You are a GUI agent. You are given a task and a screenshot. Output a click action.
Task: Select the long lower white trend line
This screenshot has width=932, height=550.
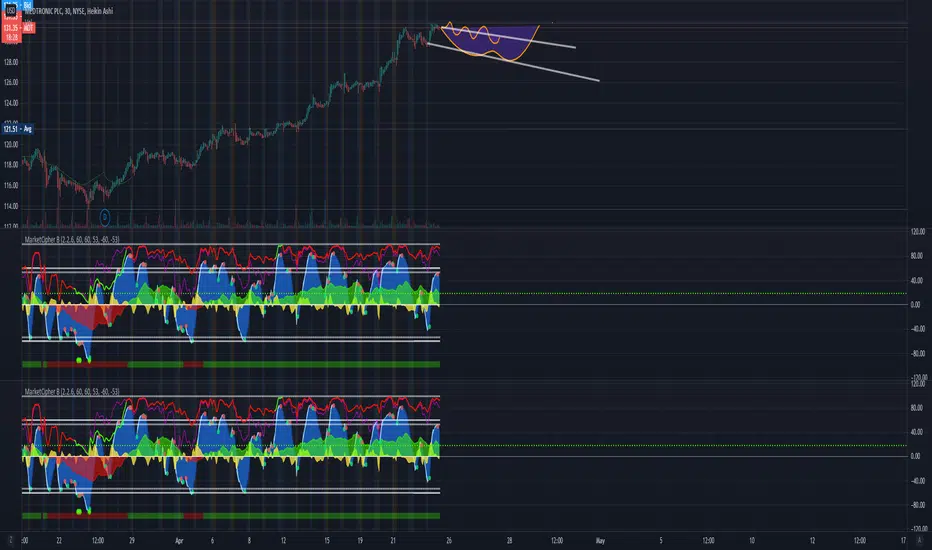(513, 62)
